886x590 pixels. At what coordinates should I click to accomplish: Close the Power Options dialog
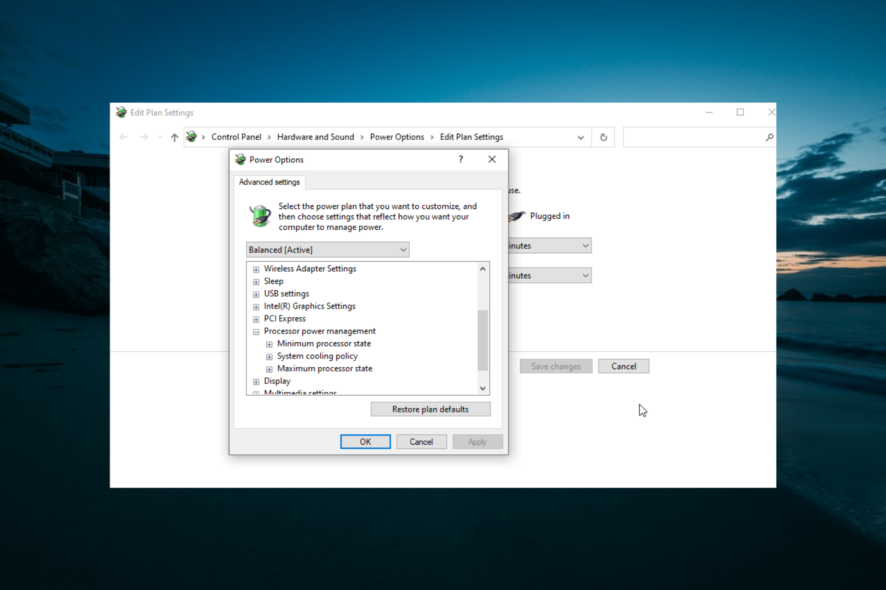click(x=492, y=159)
